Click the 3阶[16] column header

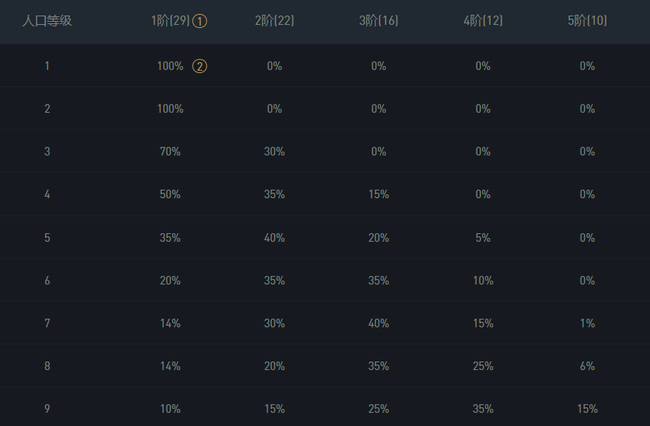379,21
